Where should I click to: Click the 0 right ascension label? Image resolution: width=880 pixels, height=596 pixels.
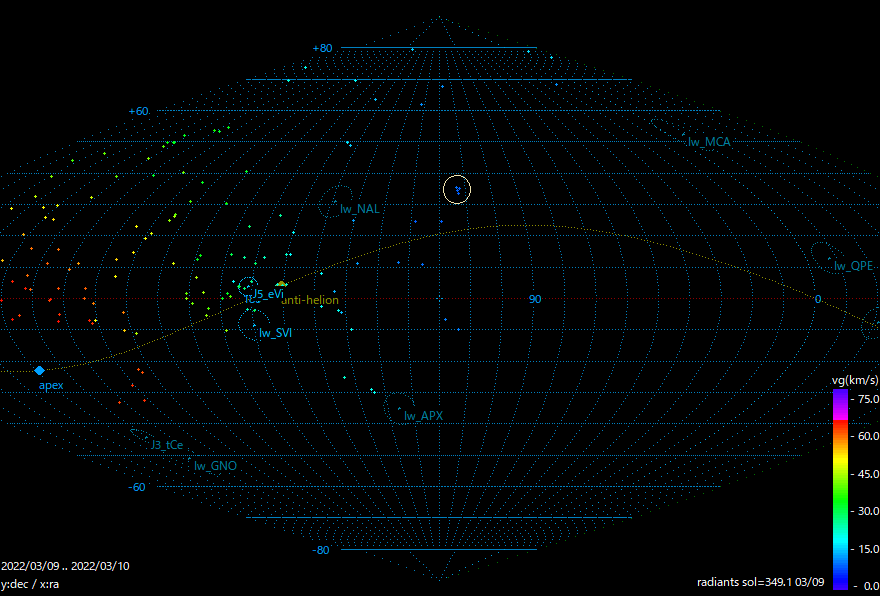[x=817, y=299]
